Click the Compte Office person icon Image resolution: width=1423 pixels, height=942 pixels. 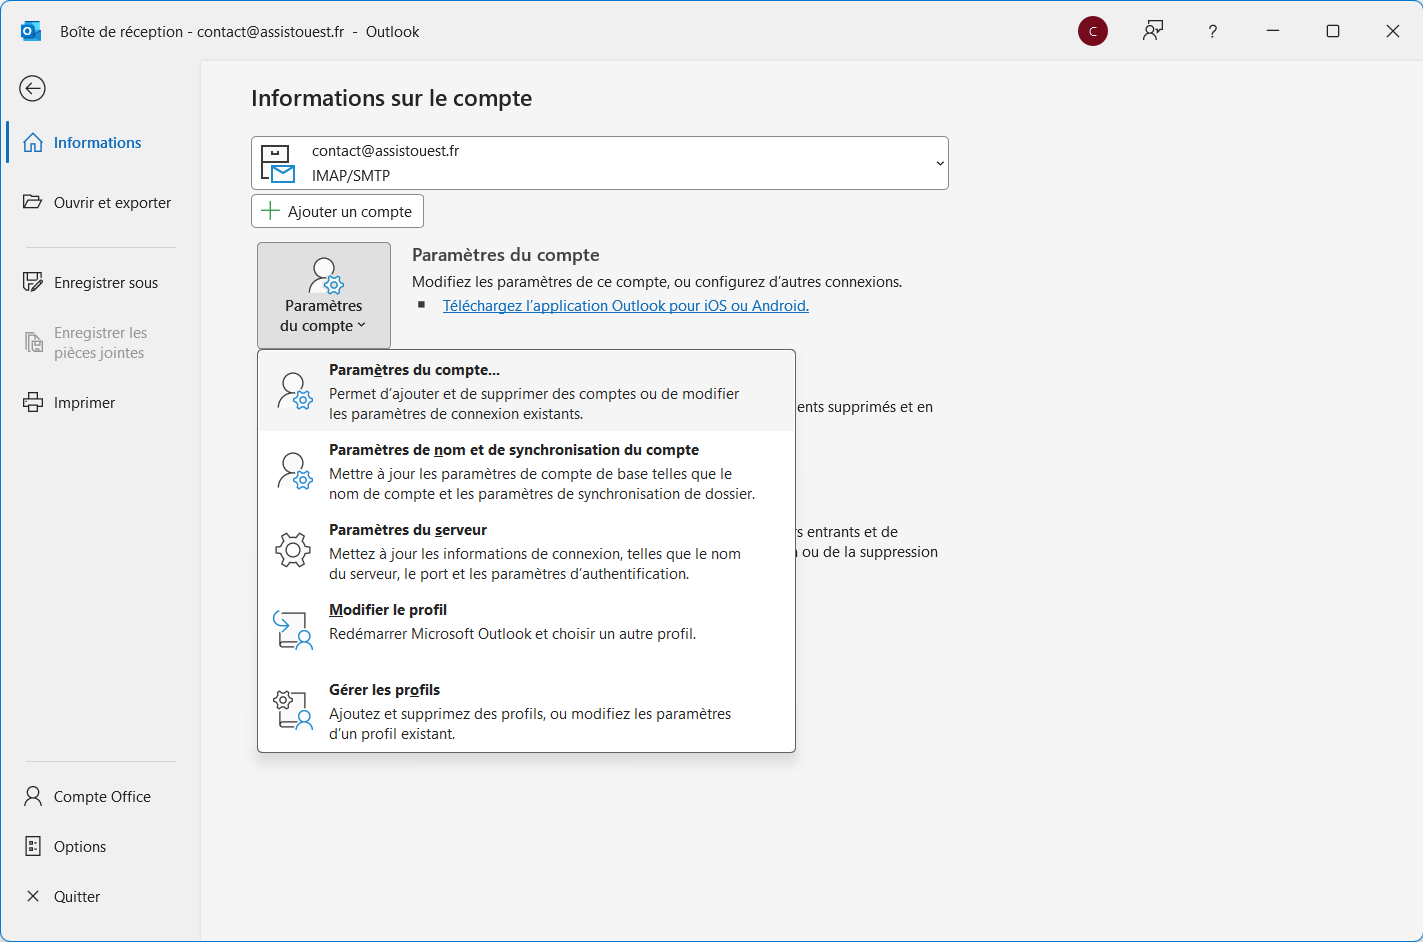click(33, 796)
